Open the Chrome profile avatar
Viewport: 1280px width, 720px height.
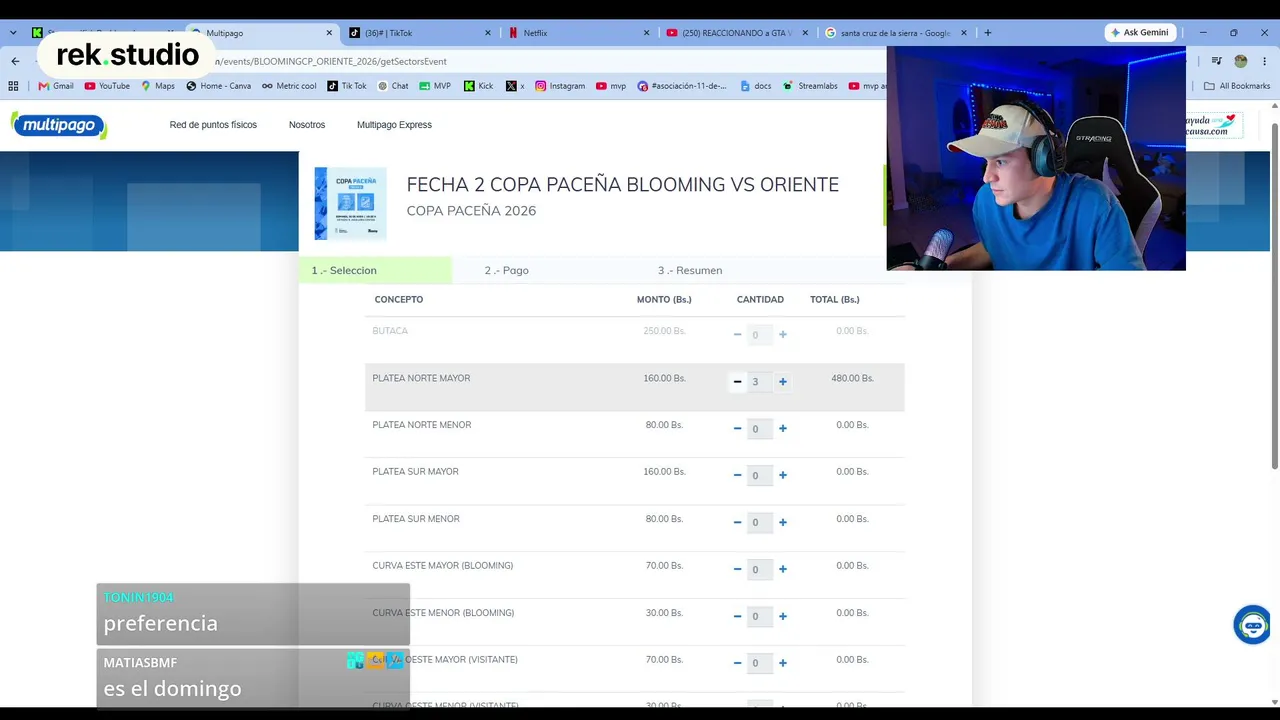[1241, 61]
